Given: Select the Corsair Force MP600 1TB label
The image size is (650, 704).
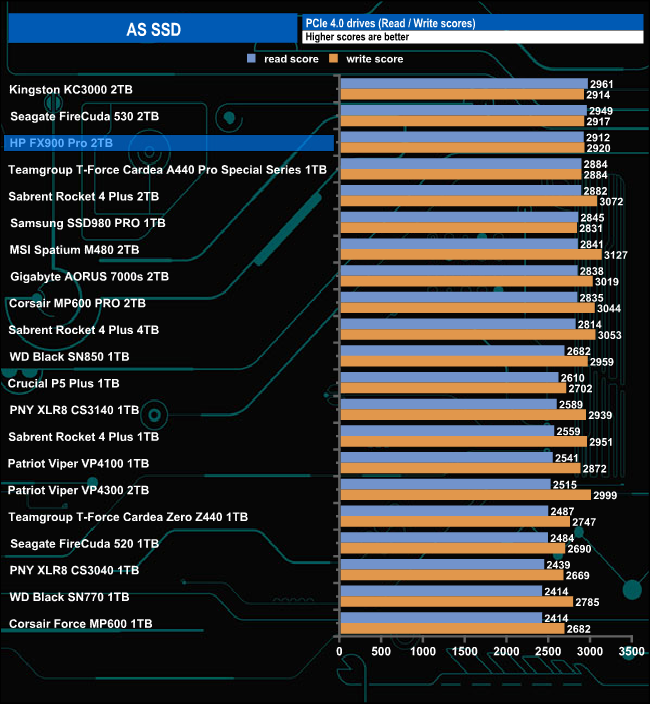Looking at the screenshot, I should click(81, 624).
